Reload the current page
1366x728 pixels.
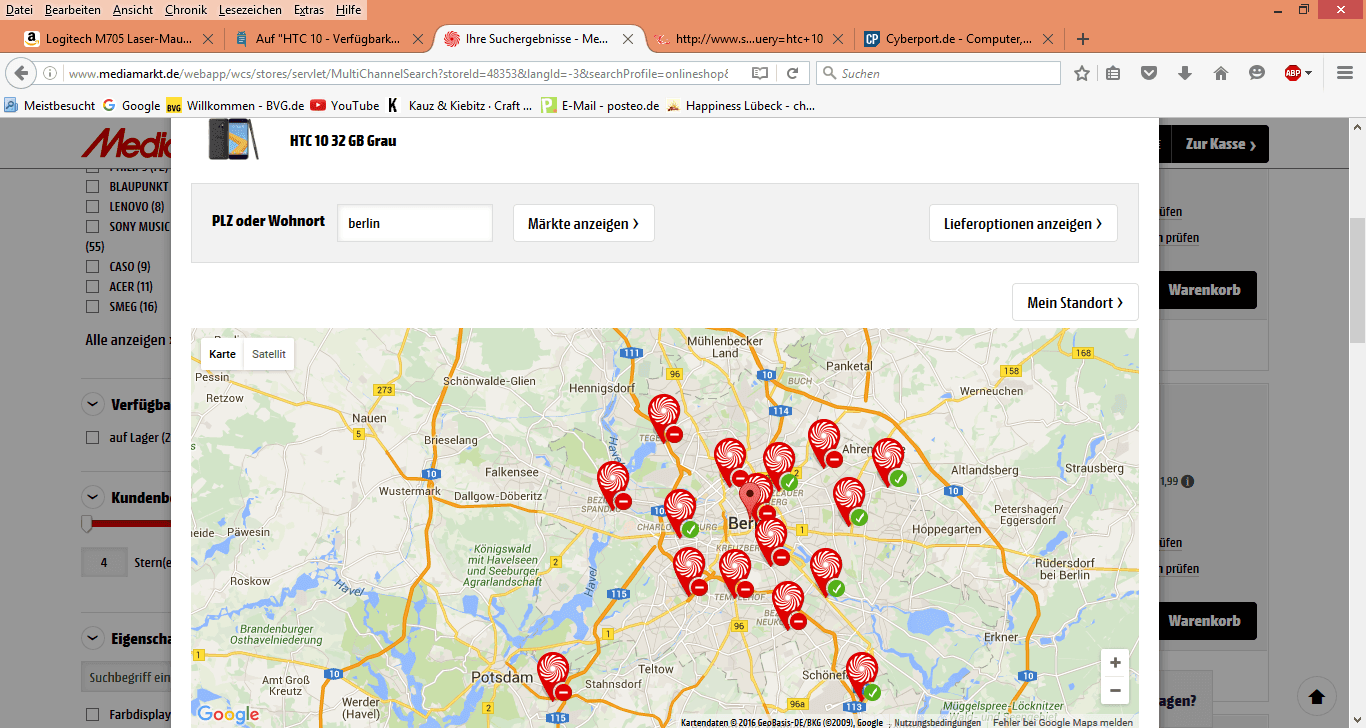792,73
